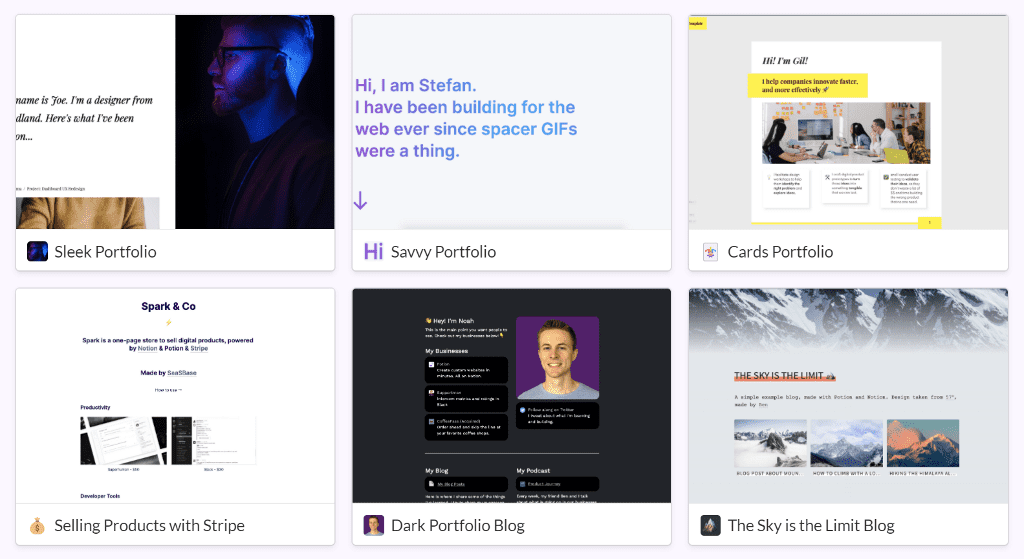1024x559 pixels.
Task: Choose the Dark Portfolio Blog title
Action: 457,525
